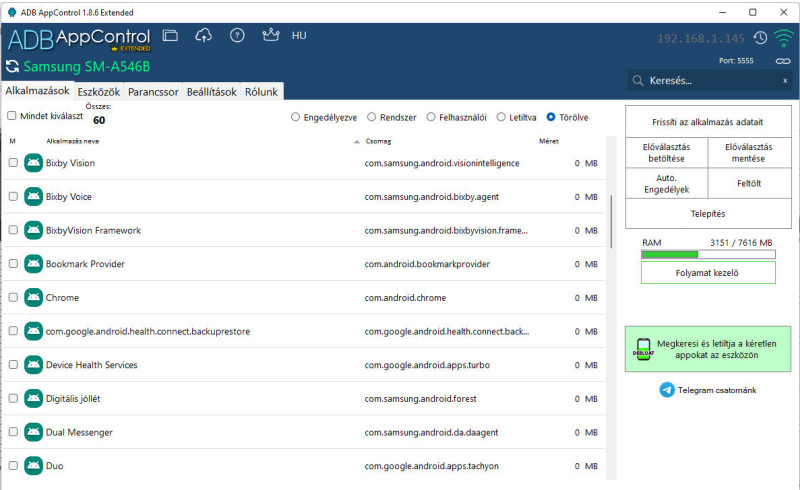Image resolution: width=800 pixels, height=490 pixels.
Task: Open the file manager folder icon
Action: coord(170,35)
